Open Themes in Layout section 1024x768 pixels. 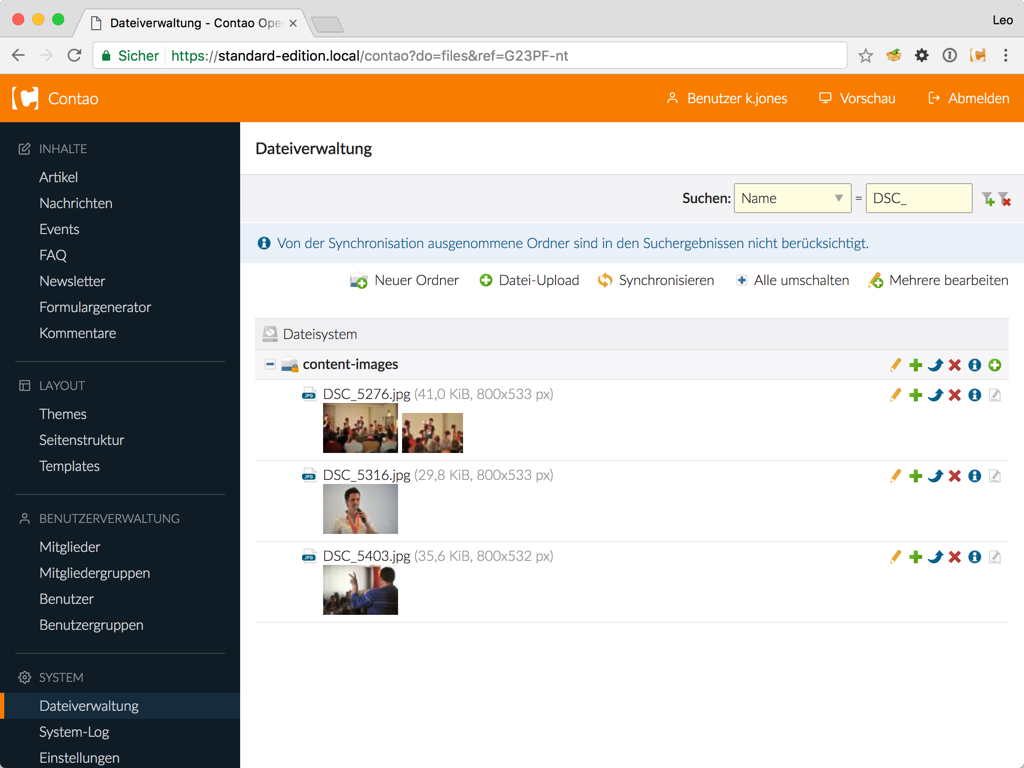(63, 414)
